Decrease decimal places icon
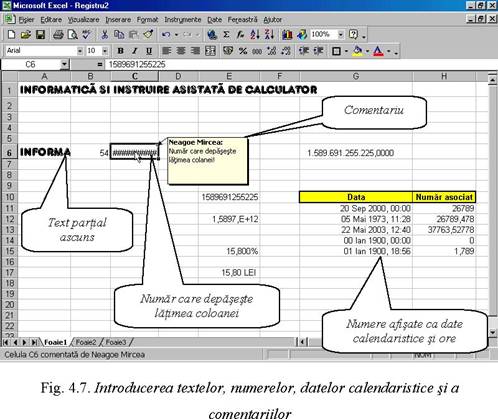498x419 pixels. (286, 51)
